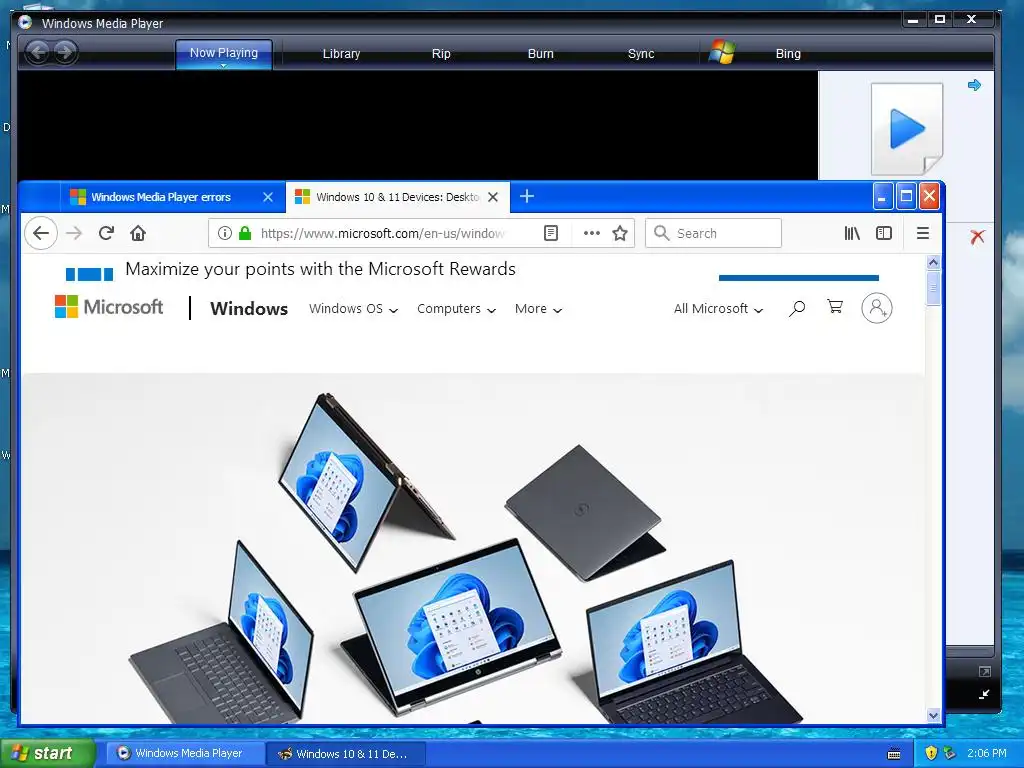The height and width of the screenshot is (768, 1024).
Task: Close the Windows Media Player errors tab
Action: point(268,197)
